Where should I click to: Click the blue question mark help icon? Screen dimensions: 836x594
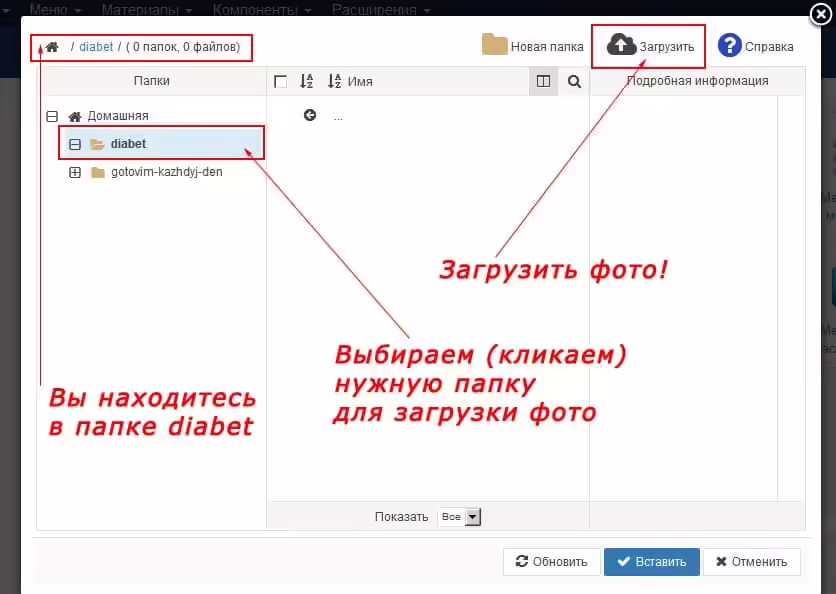[x=729, y=46]
